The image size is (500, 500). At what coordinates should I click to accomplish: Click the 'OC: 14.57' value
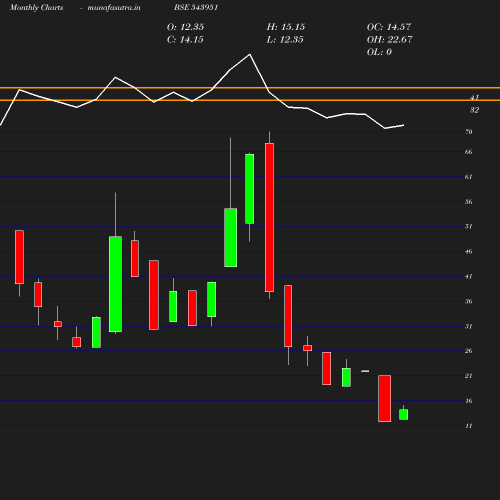click(389, 27)
